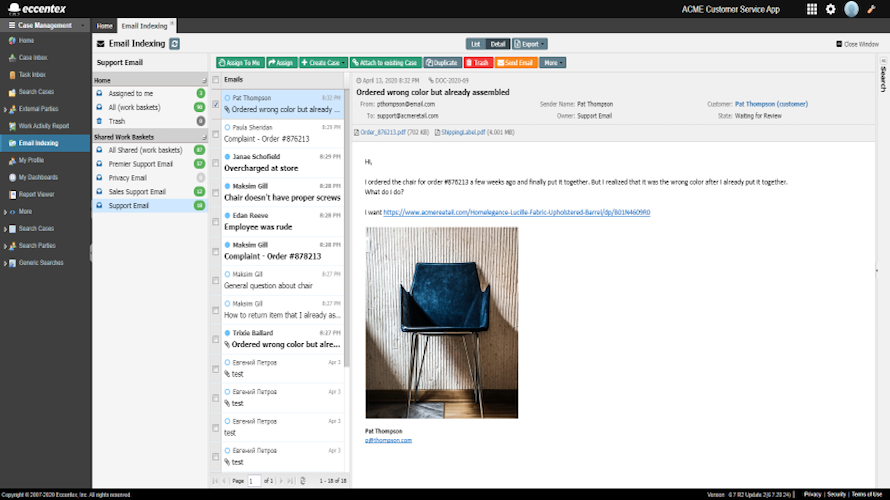The width and height of the screenshot is (890, 500).
Task: Switch to the Home tab
Action: [x=105, y=25]
